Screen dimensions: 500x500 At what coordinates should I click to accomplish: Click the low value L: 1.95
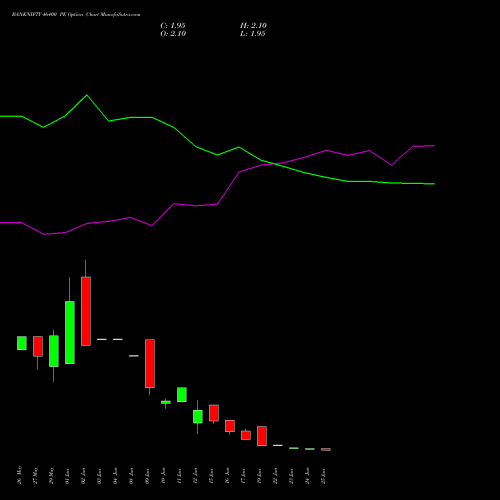coord(253,34)
